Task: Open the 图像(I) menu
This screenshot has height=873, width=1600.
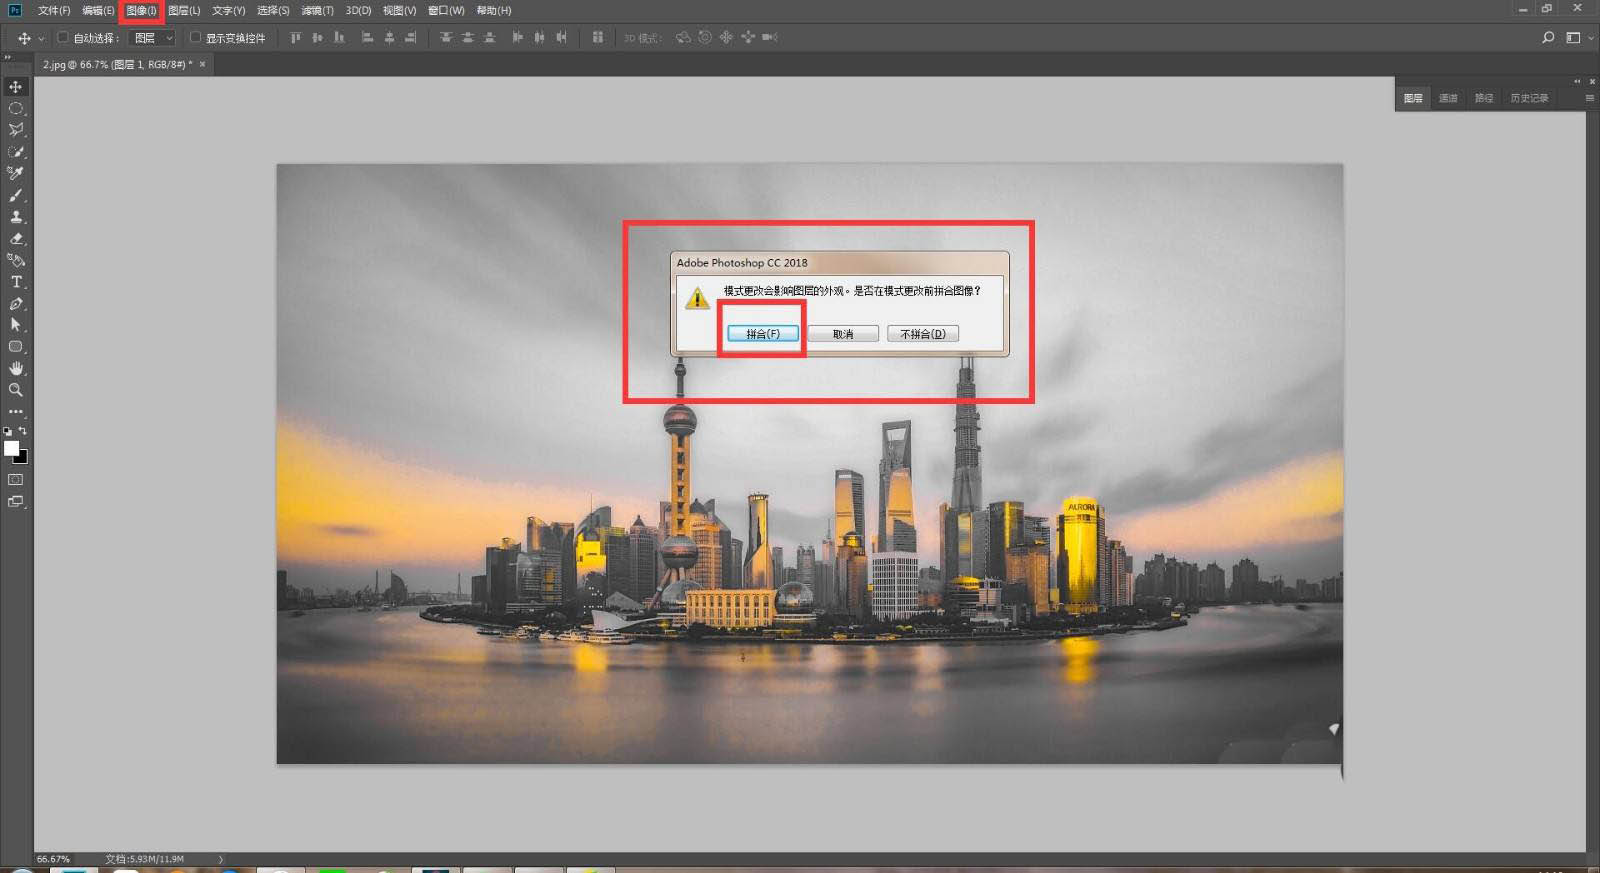Action: click(x=141, y=10)
